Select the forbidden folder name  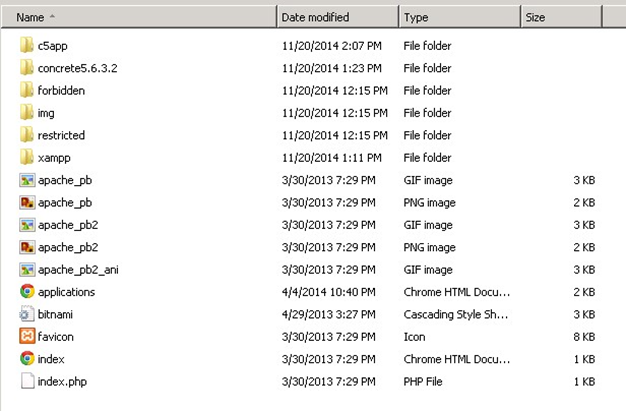click(61, 91)
